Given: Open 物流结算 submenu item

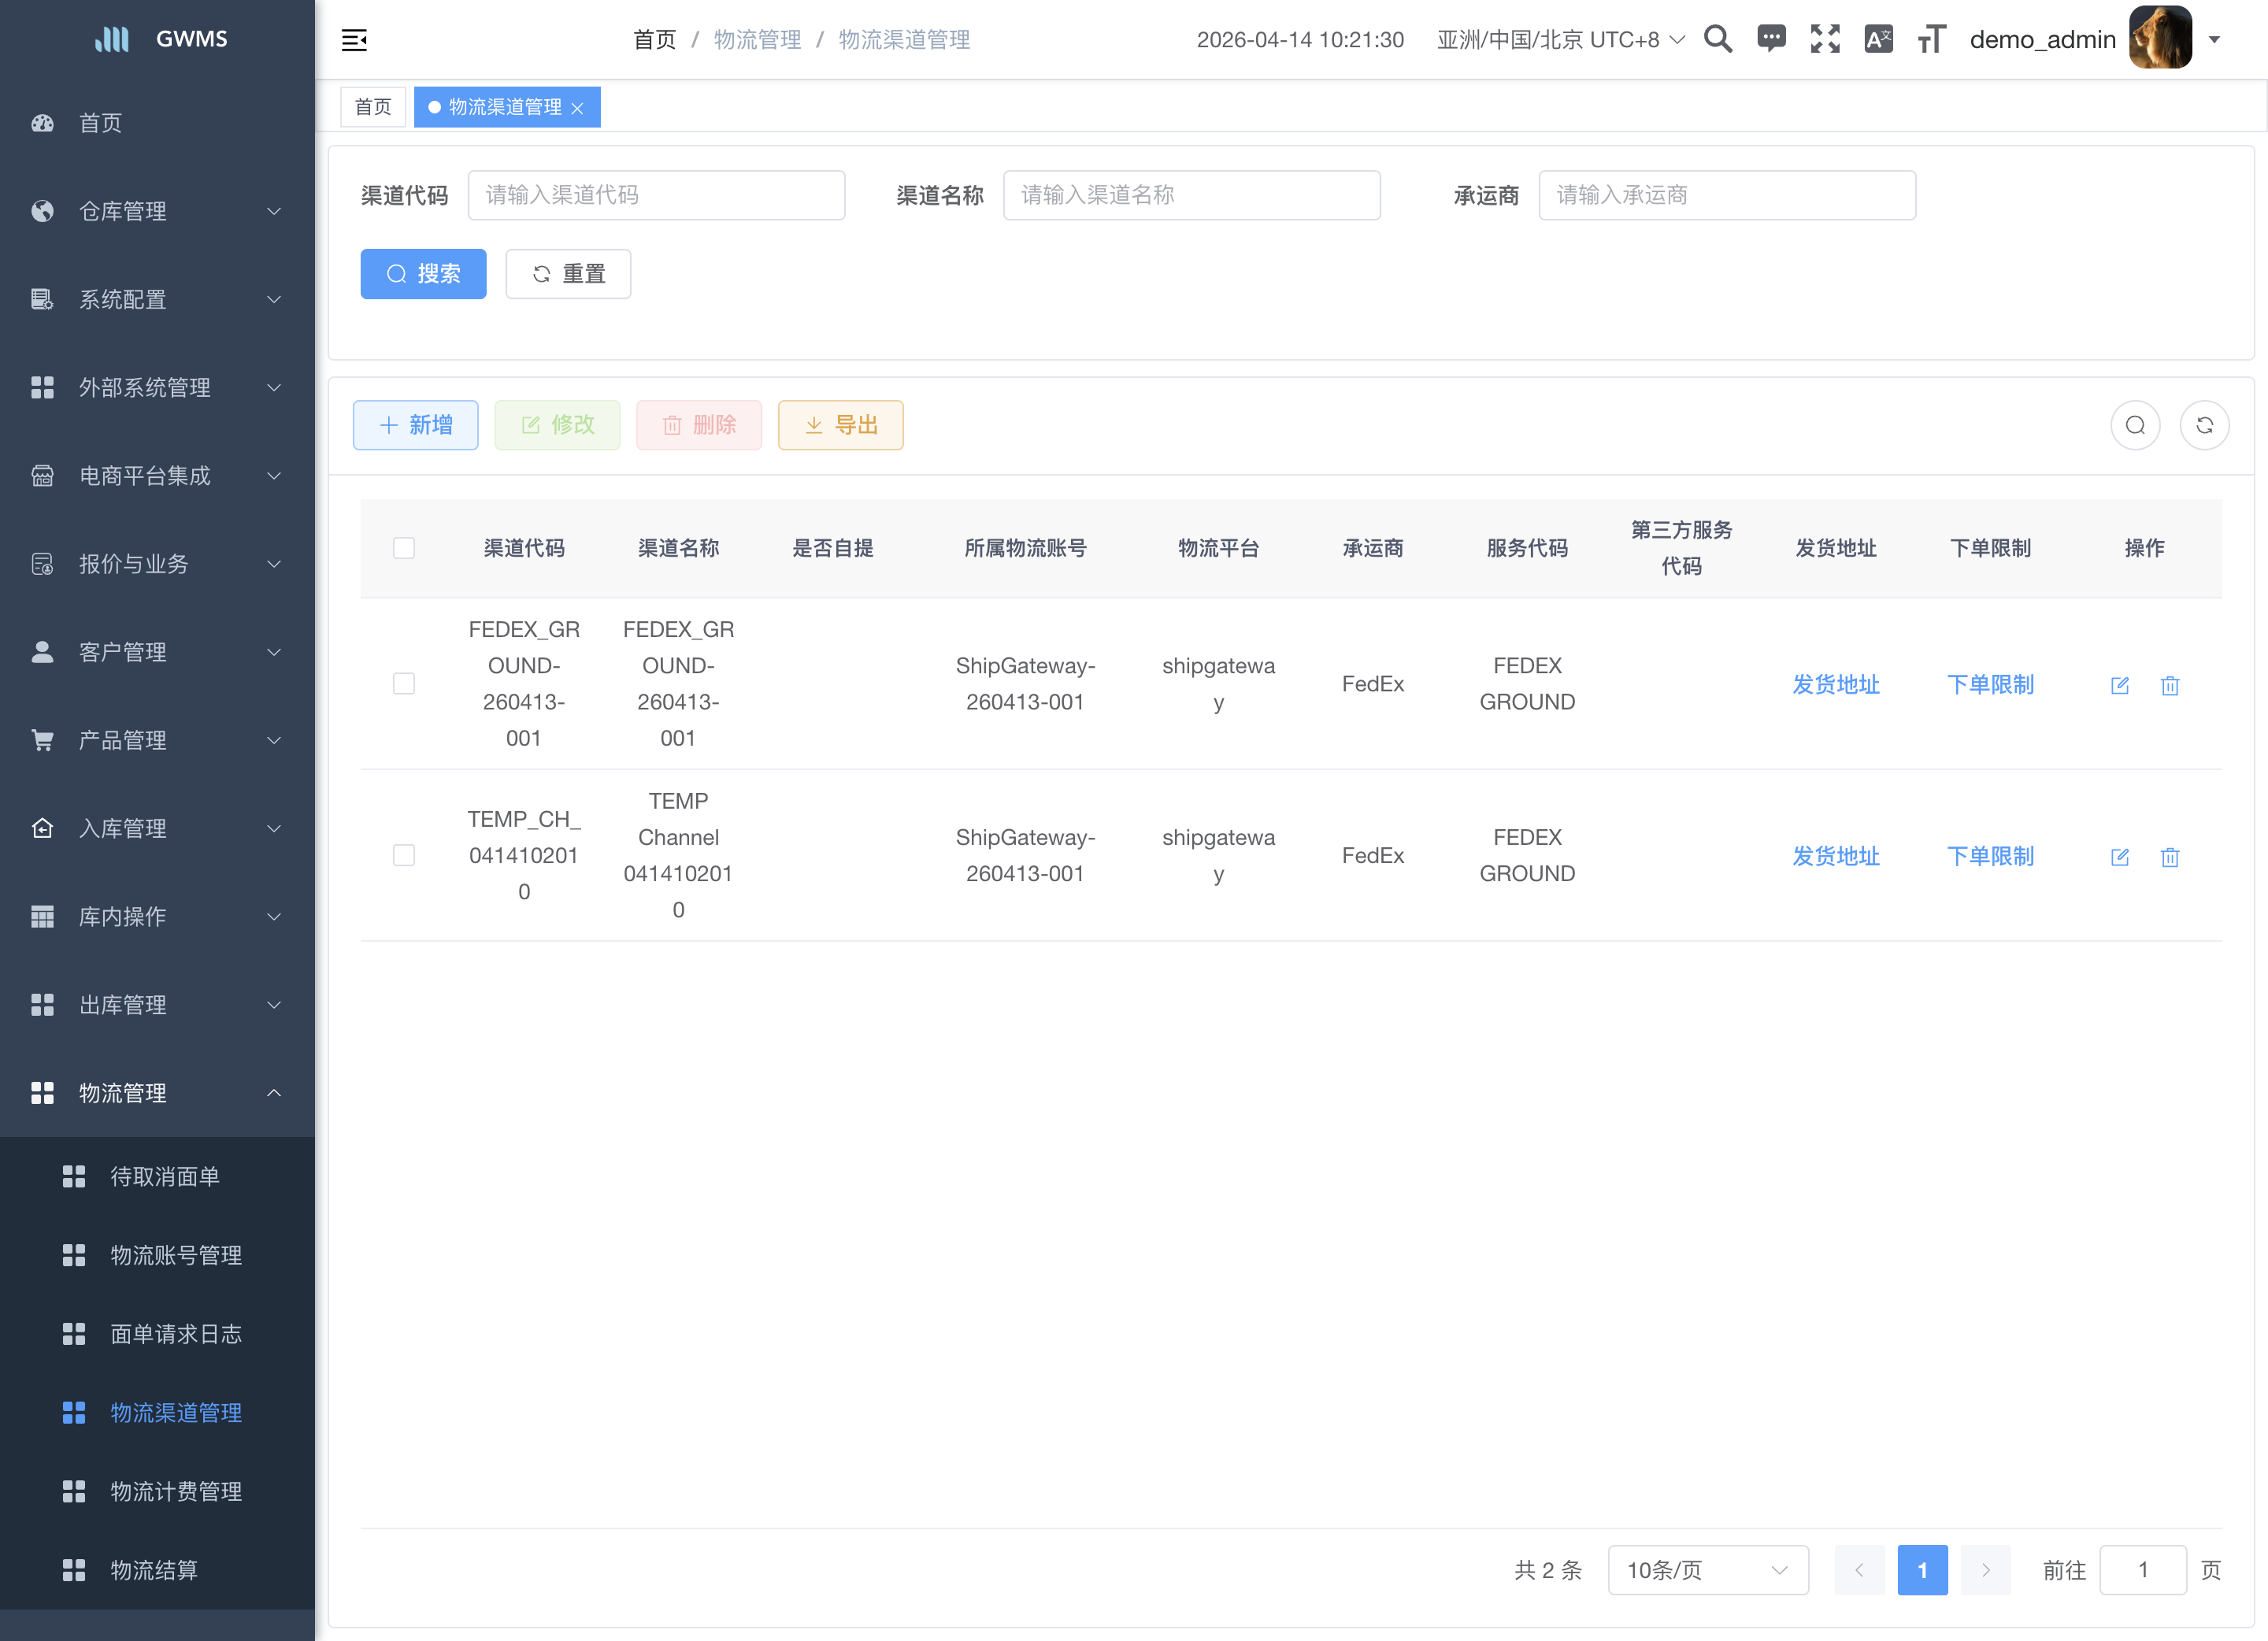Looking at the screenshot, I should point(158,1570).
